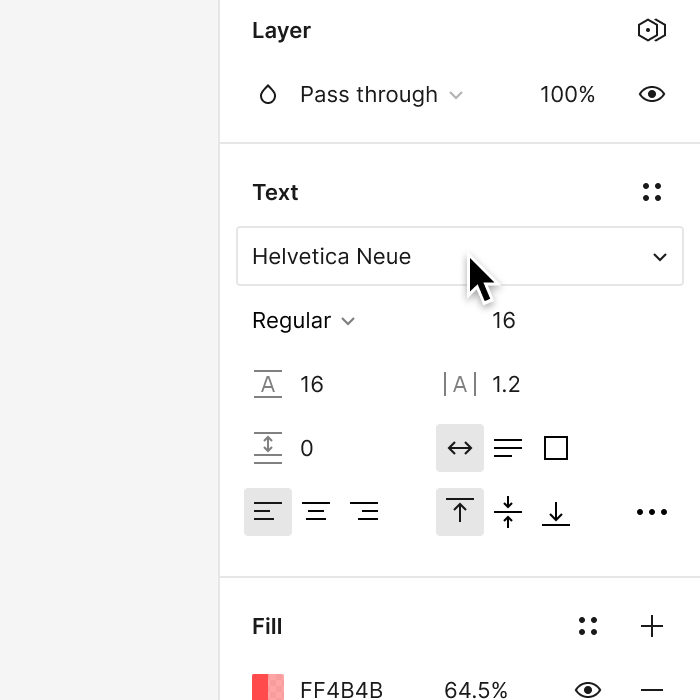The width and height of the screenshot is (700, 700).
Task: Select auto width text resizing icon
Action: click(x=460, y=448)
